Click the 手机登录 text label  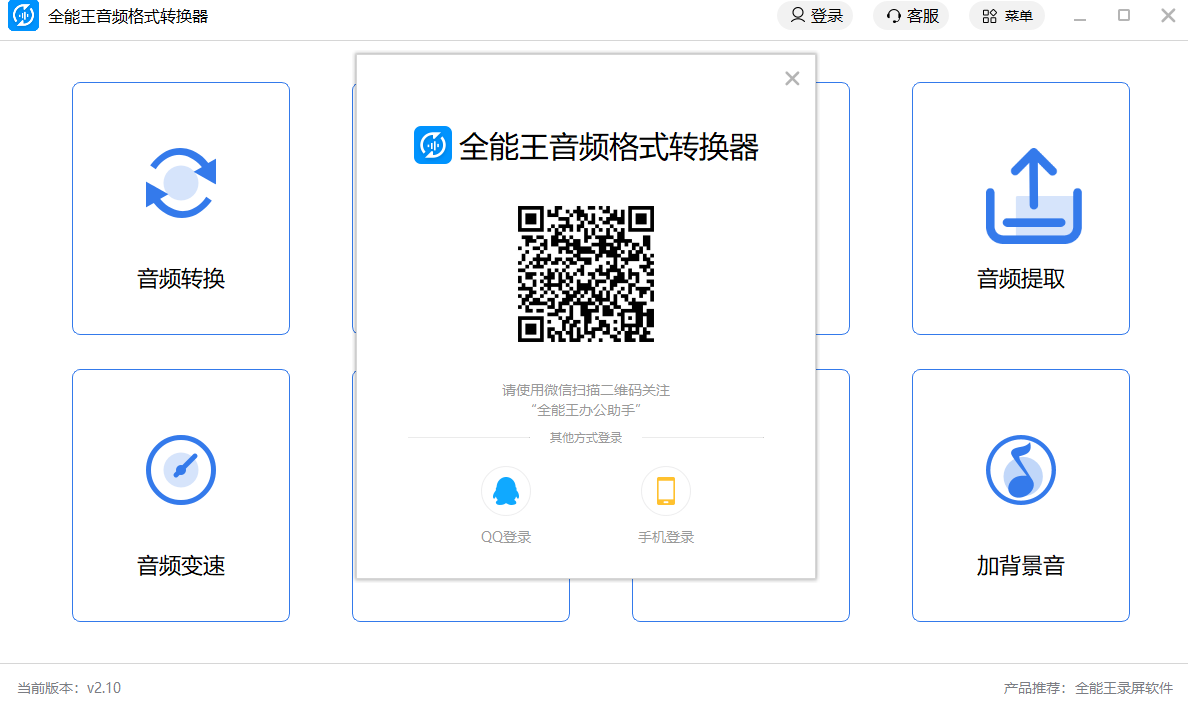click(666, 537)
